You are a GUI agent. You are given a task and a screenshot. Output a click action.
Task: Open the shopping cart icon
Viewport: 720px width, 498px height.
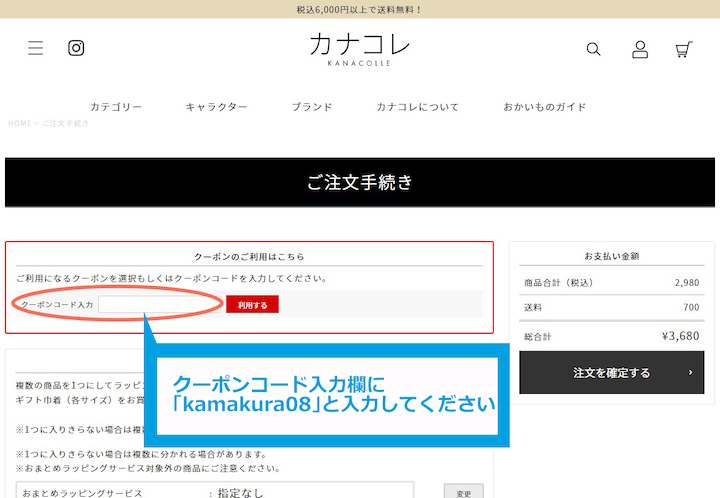point(684,49)
